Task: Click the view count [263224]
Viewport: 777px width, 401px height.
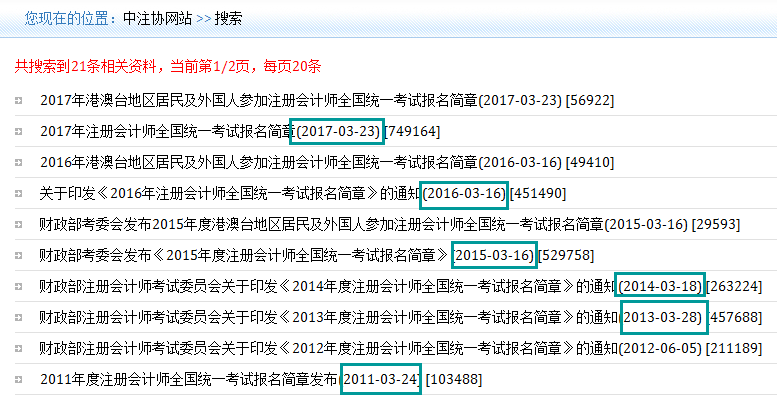Action: coord(734,286)
